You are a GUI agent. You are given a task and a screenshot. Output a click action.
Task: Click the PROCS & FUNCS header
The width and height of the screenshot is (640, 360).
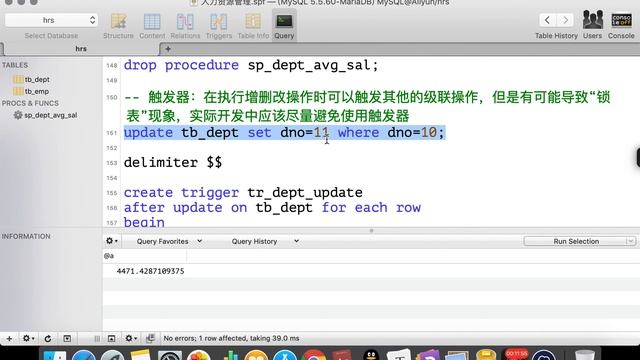coord(30,103)
